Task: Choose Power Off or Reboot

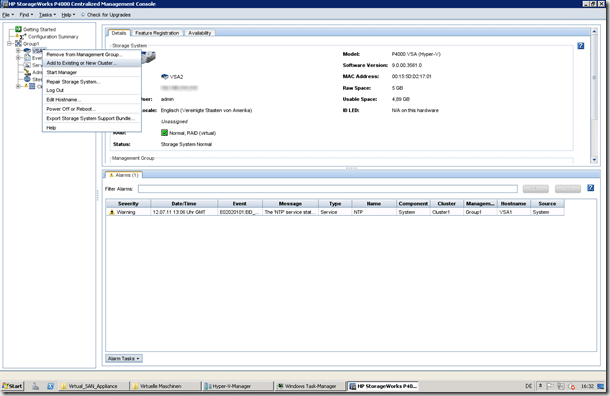Action: tap(92, 109)
